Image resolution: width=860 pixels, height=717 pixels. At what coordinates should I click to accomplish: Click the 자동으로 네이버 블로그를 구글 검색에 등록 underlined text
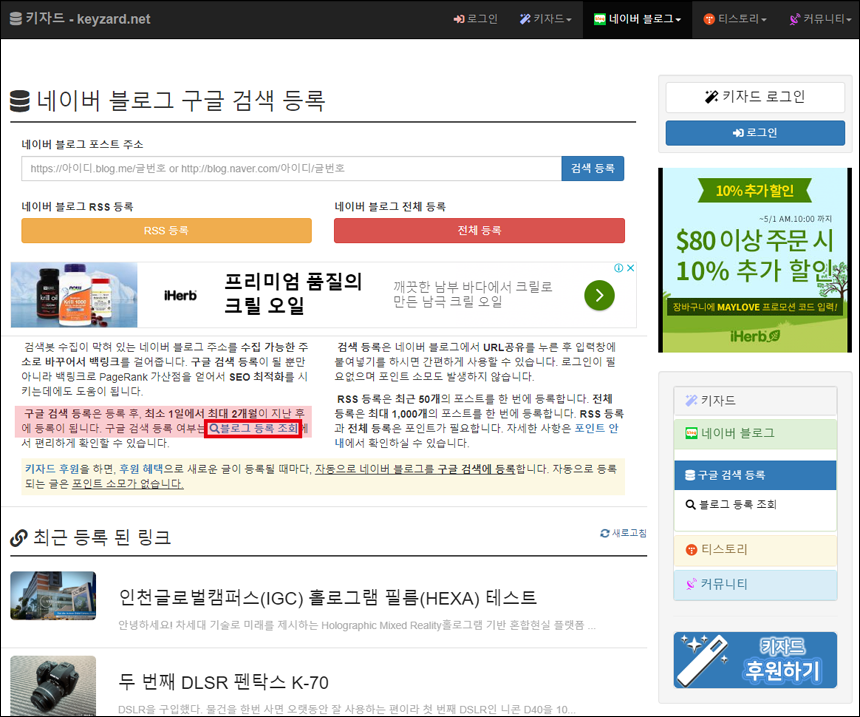pos(415,469)
